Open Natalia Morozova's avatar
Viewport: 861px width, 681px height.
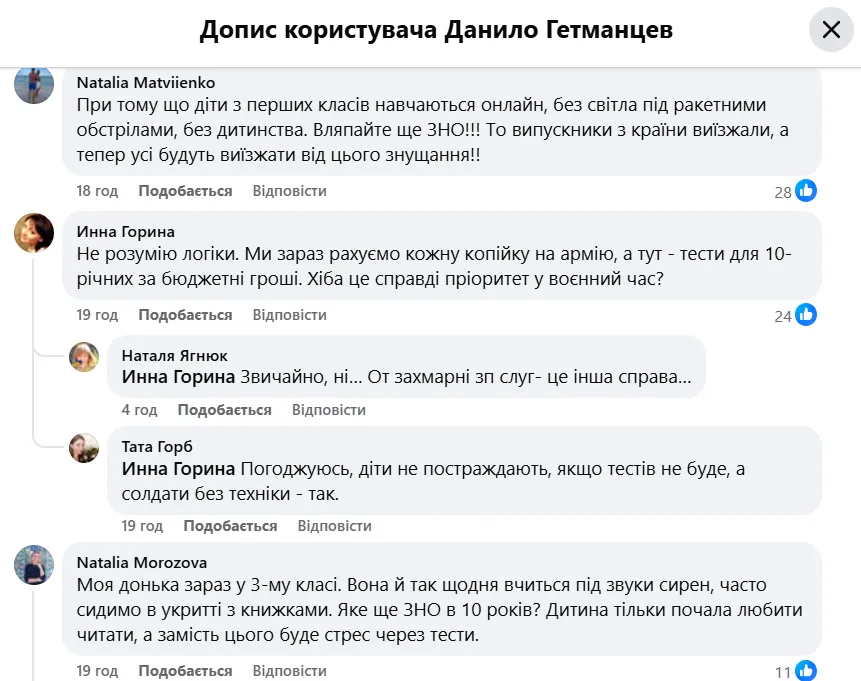tap(33, 564)
